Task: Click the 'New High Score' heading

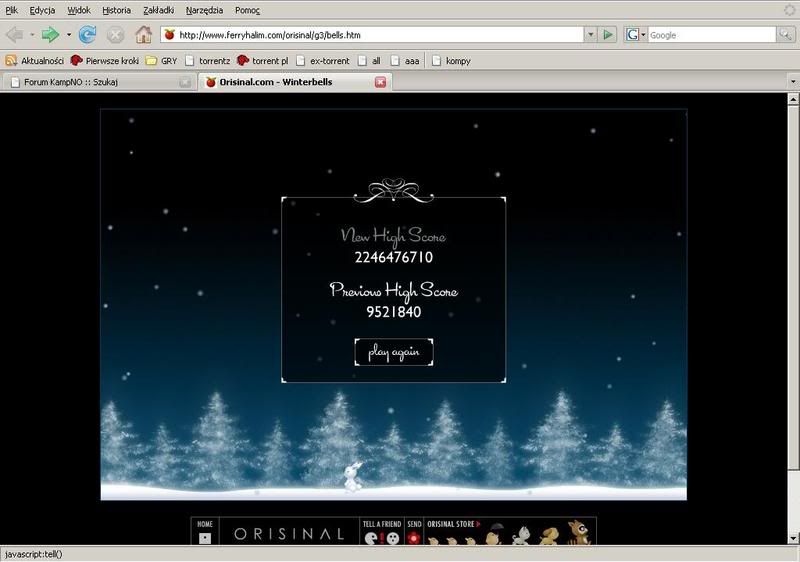Action: pos(393,236)
